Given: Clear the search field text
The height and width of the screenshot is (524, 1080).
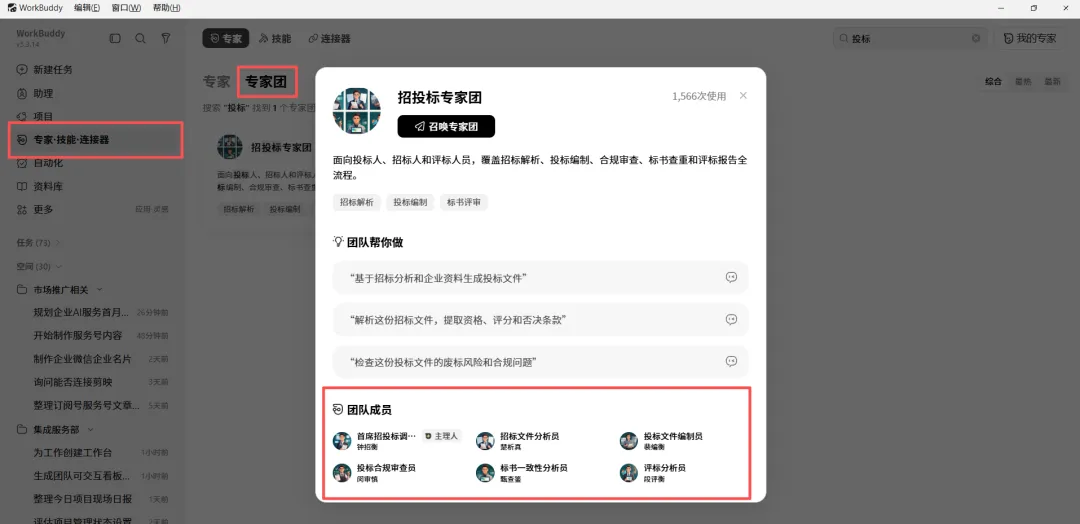Looking at the screenshot, I should coord(976,39).
